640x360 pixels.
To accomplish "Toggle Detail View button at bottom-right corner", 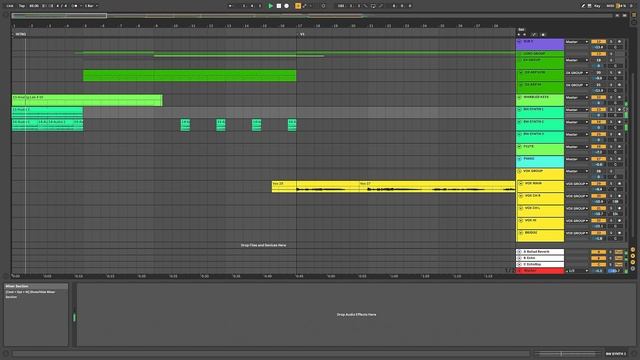I will pos(634,354).
